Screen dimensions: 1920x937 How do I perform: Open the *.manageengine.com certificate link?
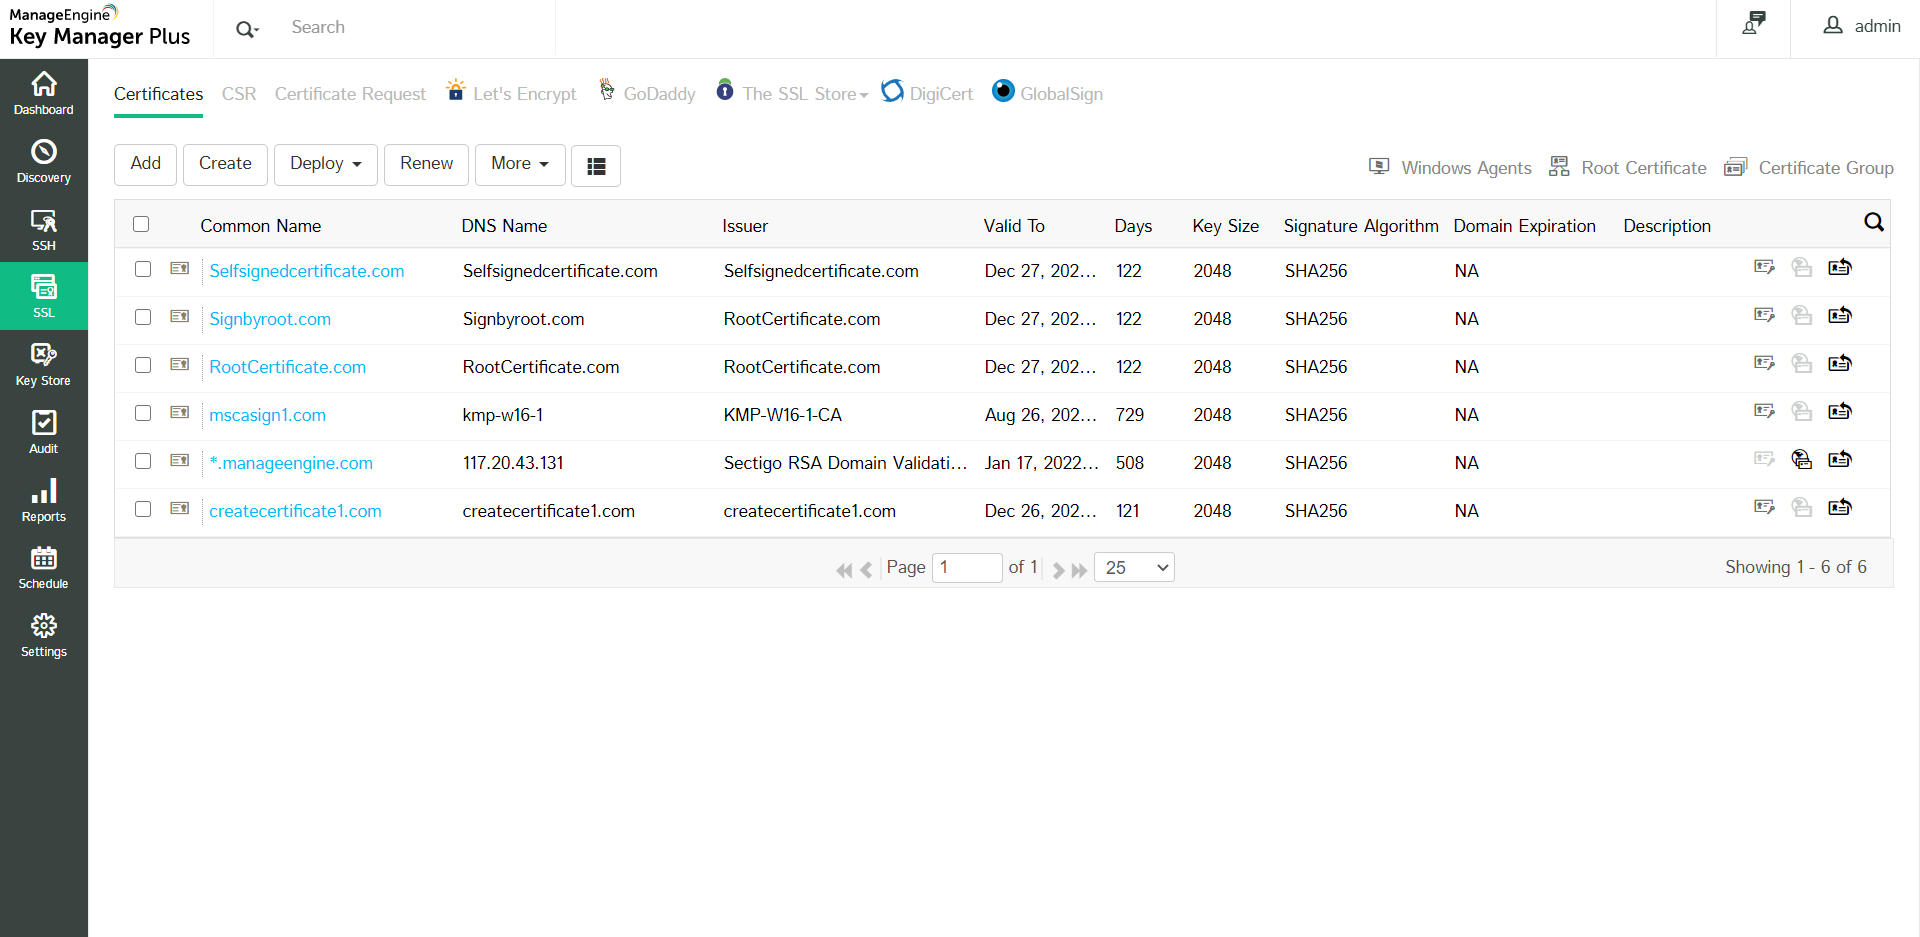(290, 463)
